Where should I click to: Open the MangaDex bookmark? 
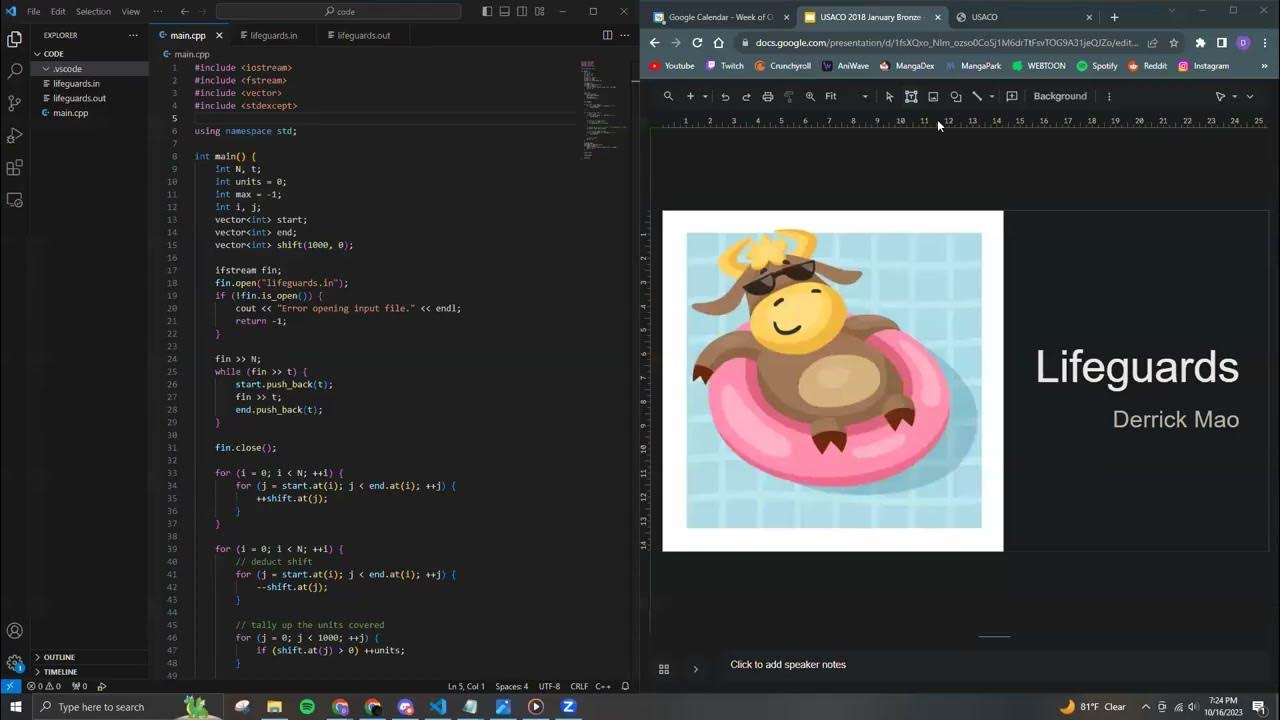coord(907,66)
